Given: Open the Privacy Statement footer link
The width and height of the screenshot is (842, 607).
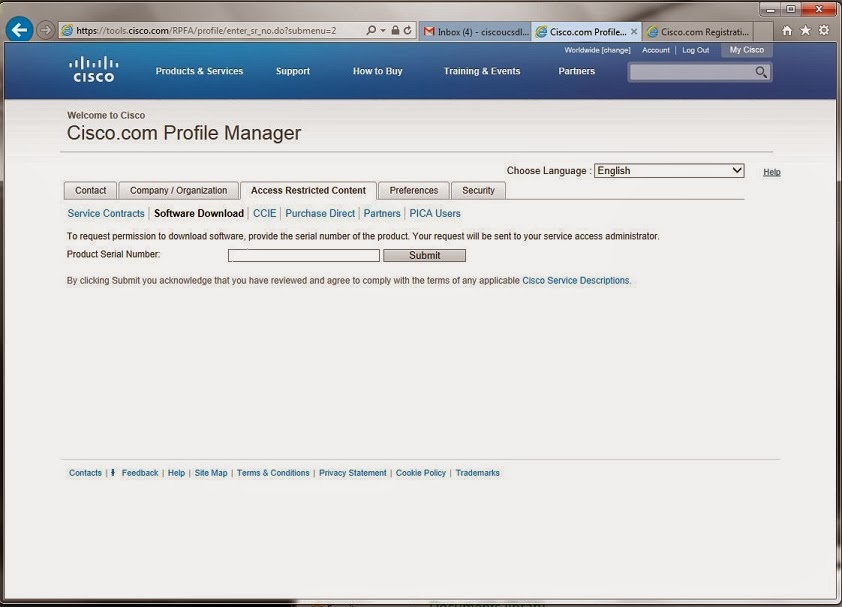Looking at the screenshot, I should [352, 473].
